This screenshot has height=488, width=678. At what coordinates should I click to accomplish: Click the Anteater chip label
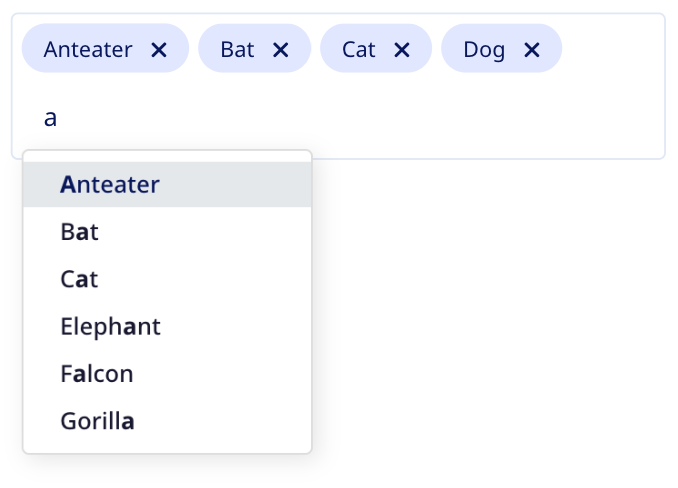coord(88,50)
